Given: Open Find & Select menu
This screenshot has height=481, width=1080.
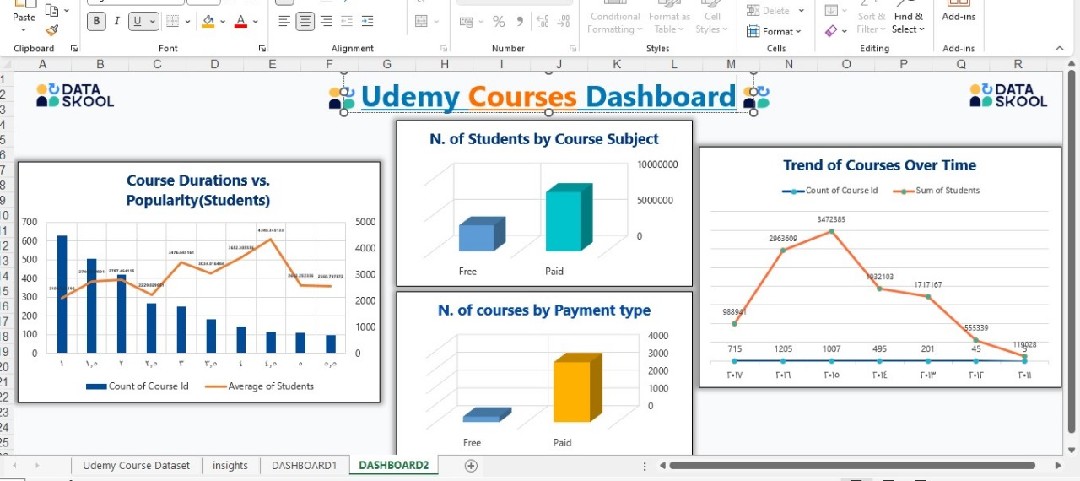Looking at the screenshot, I should coord(908,17).
